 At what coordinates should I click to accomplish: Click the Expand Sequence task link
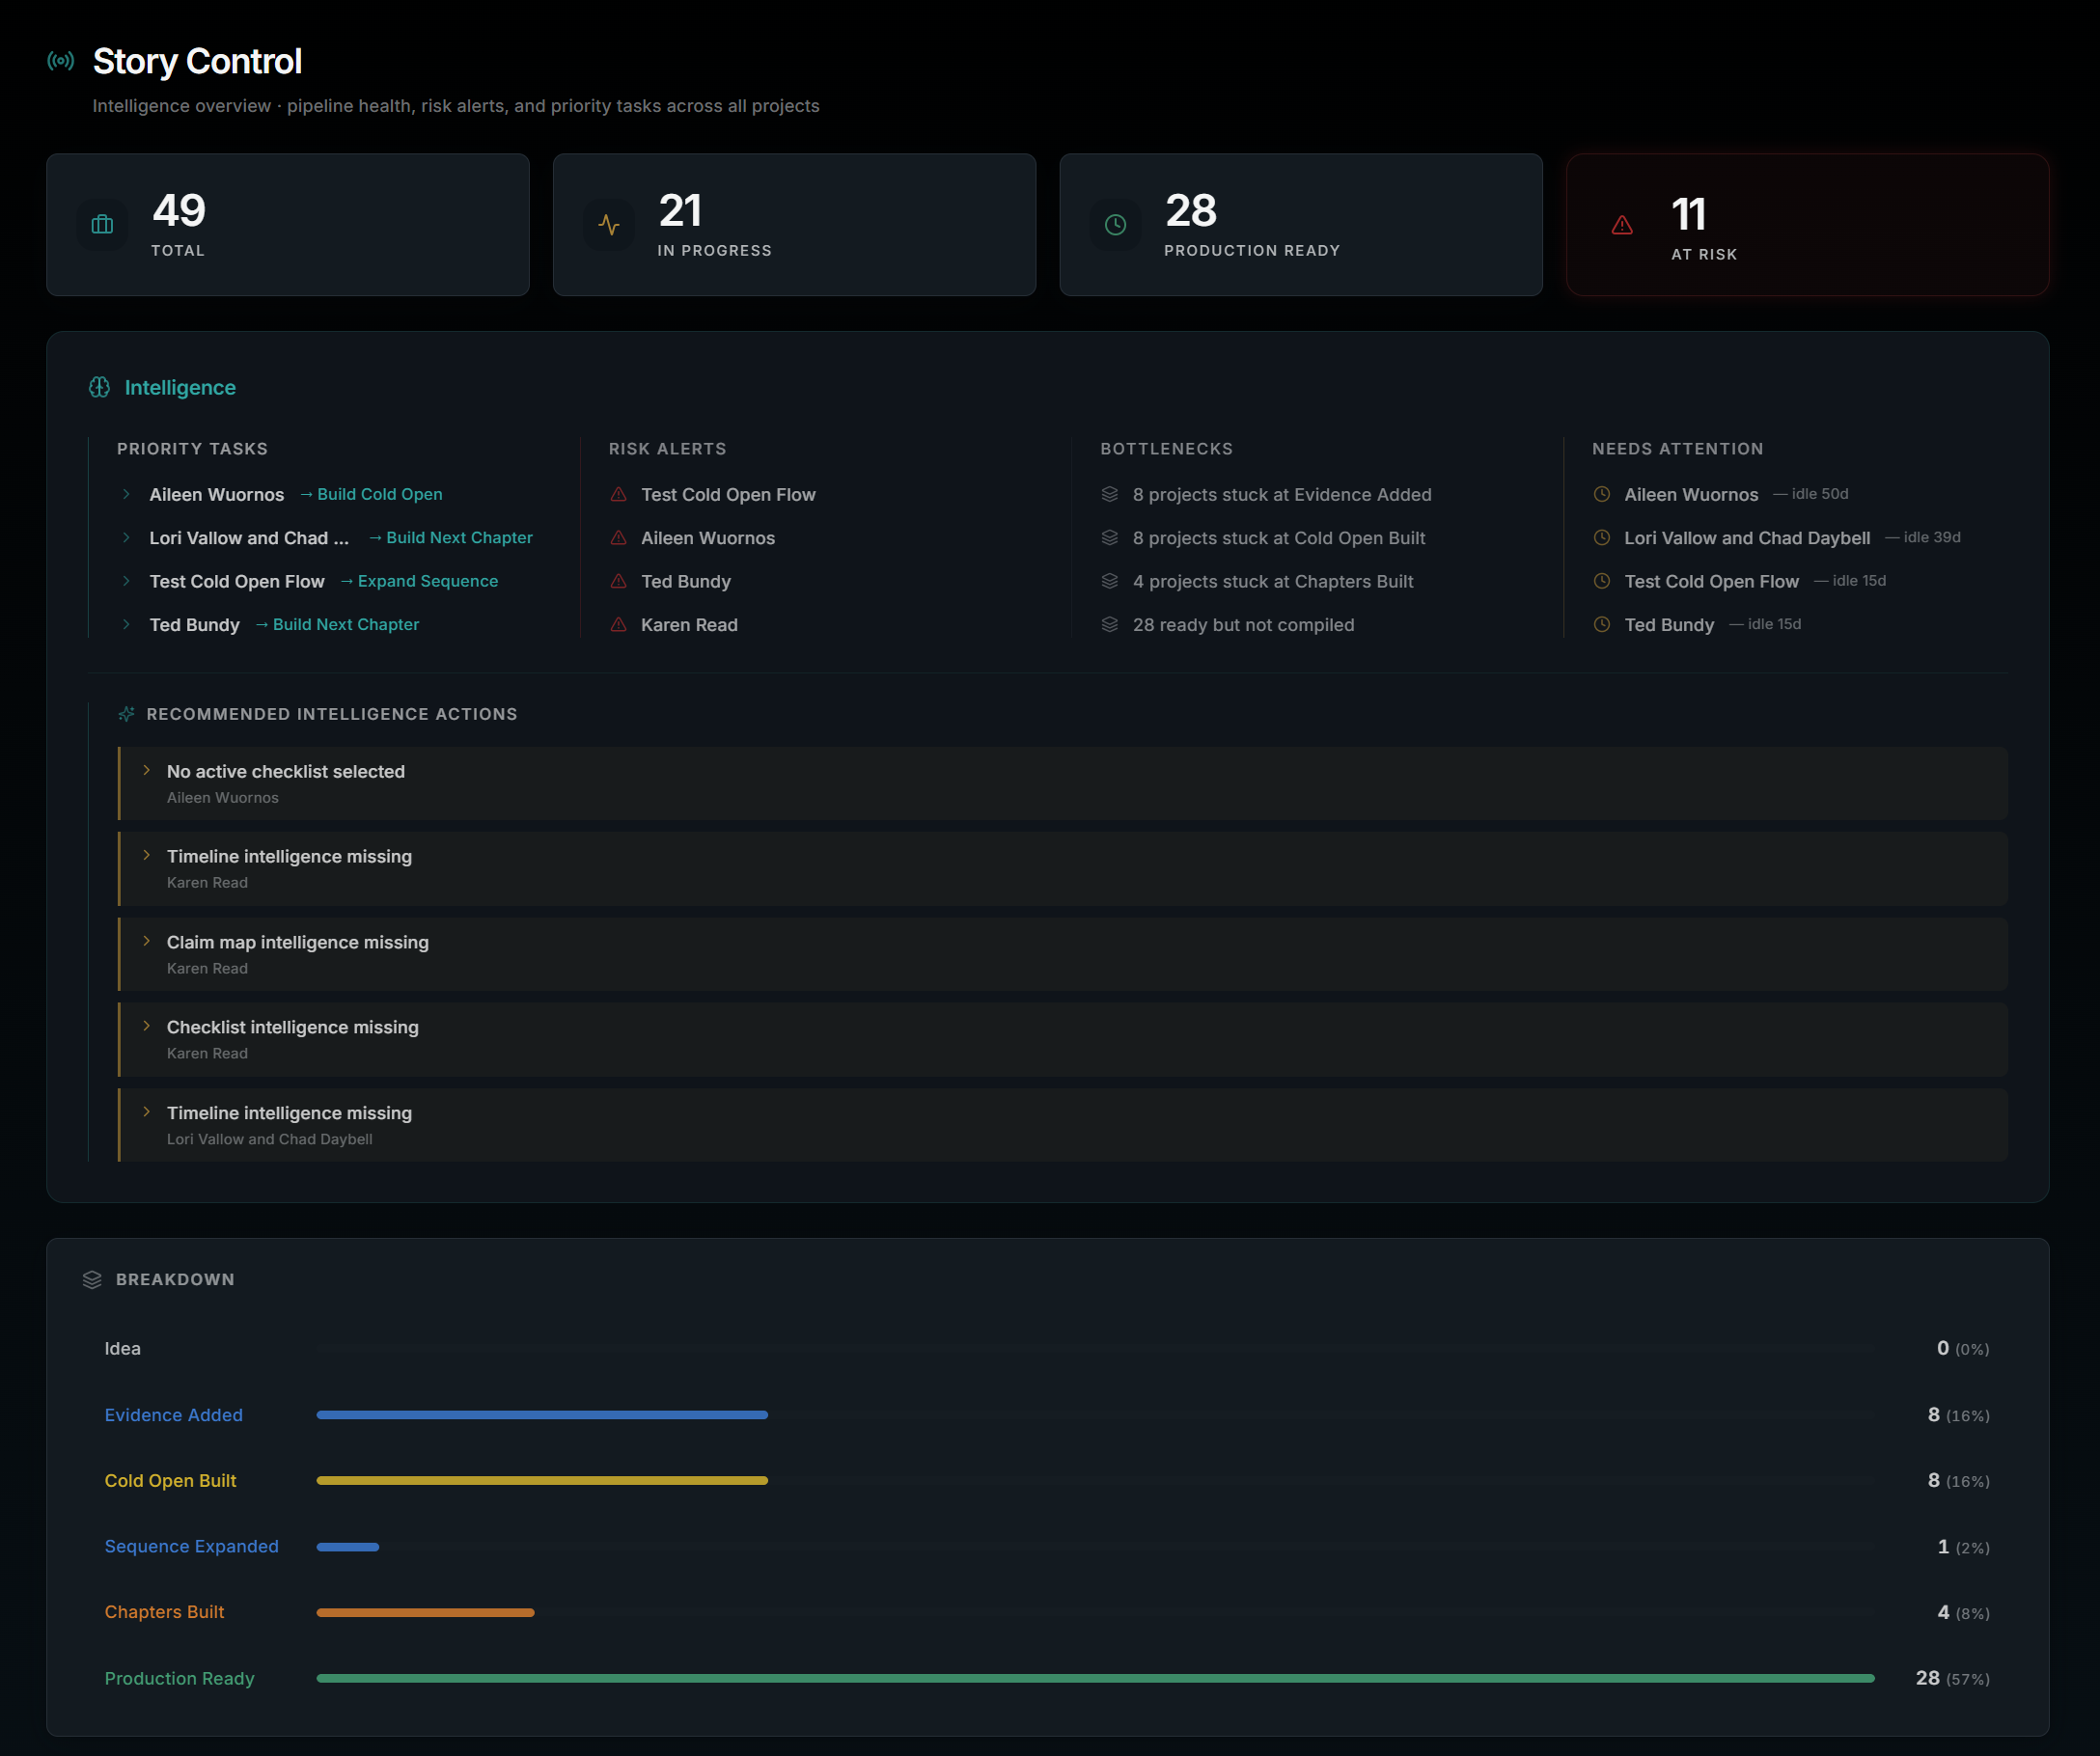tap(427, 581)
